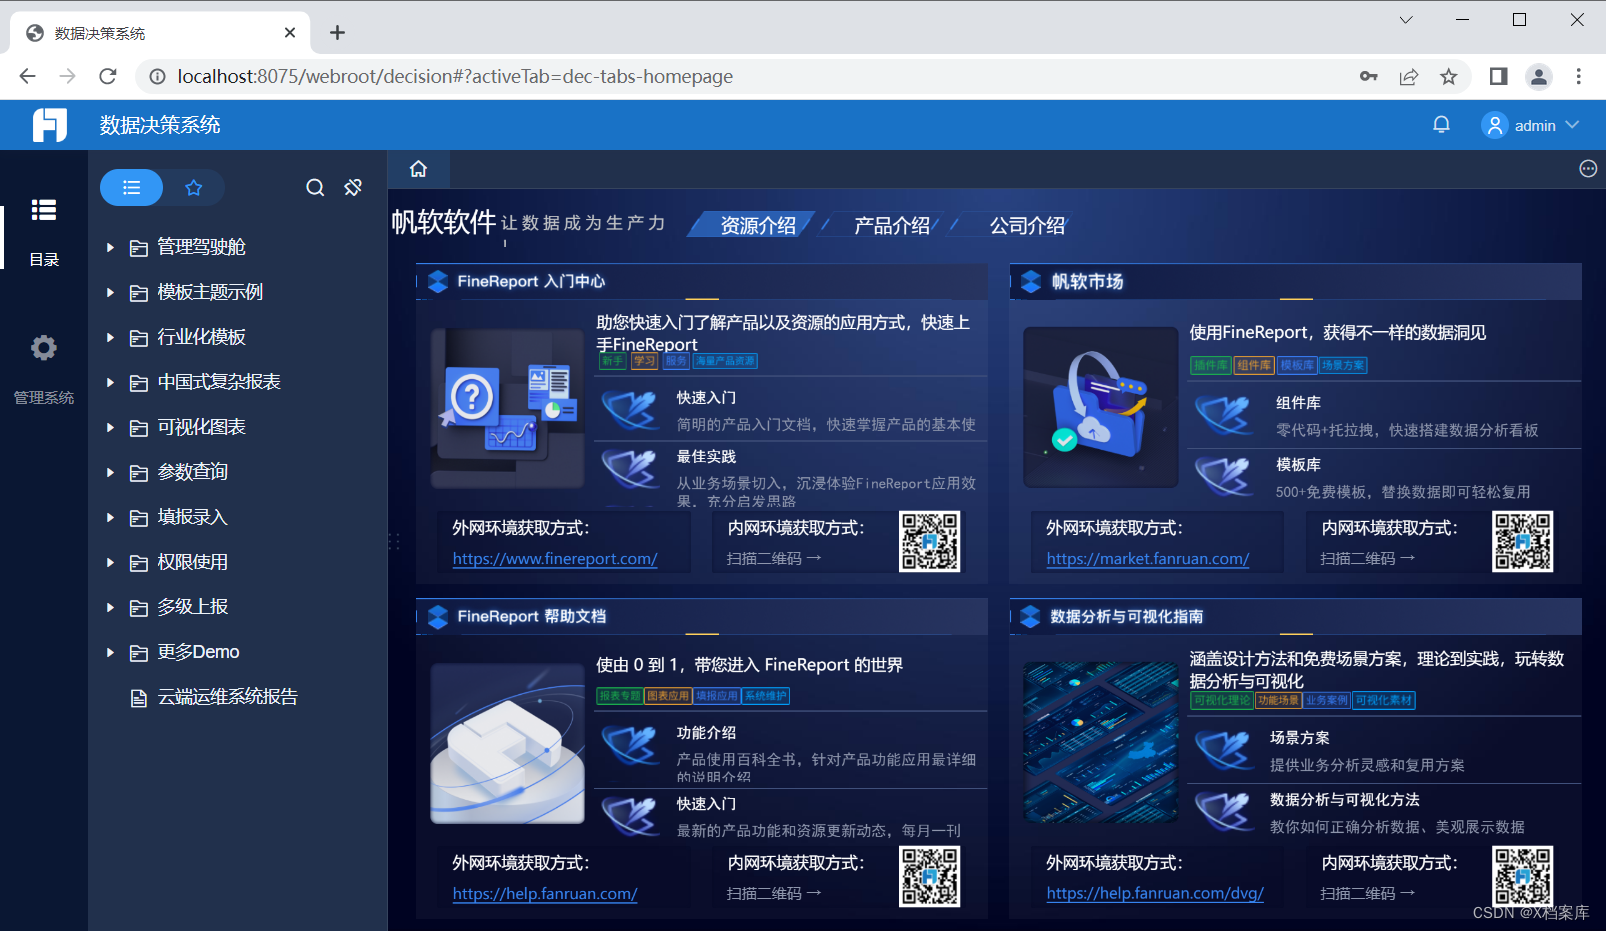Viewport: 1606px width, 931px height.
Task: Switch to favorites star view
Action: pyautogui.click(x=194, y=188)
